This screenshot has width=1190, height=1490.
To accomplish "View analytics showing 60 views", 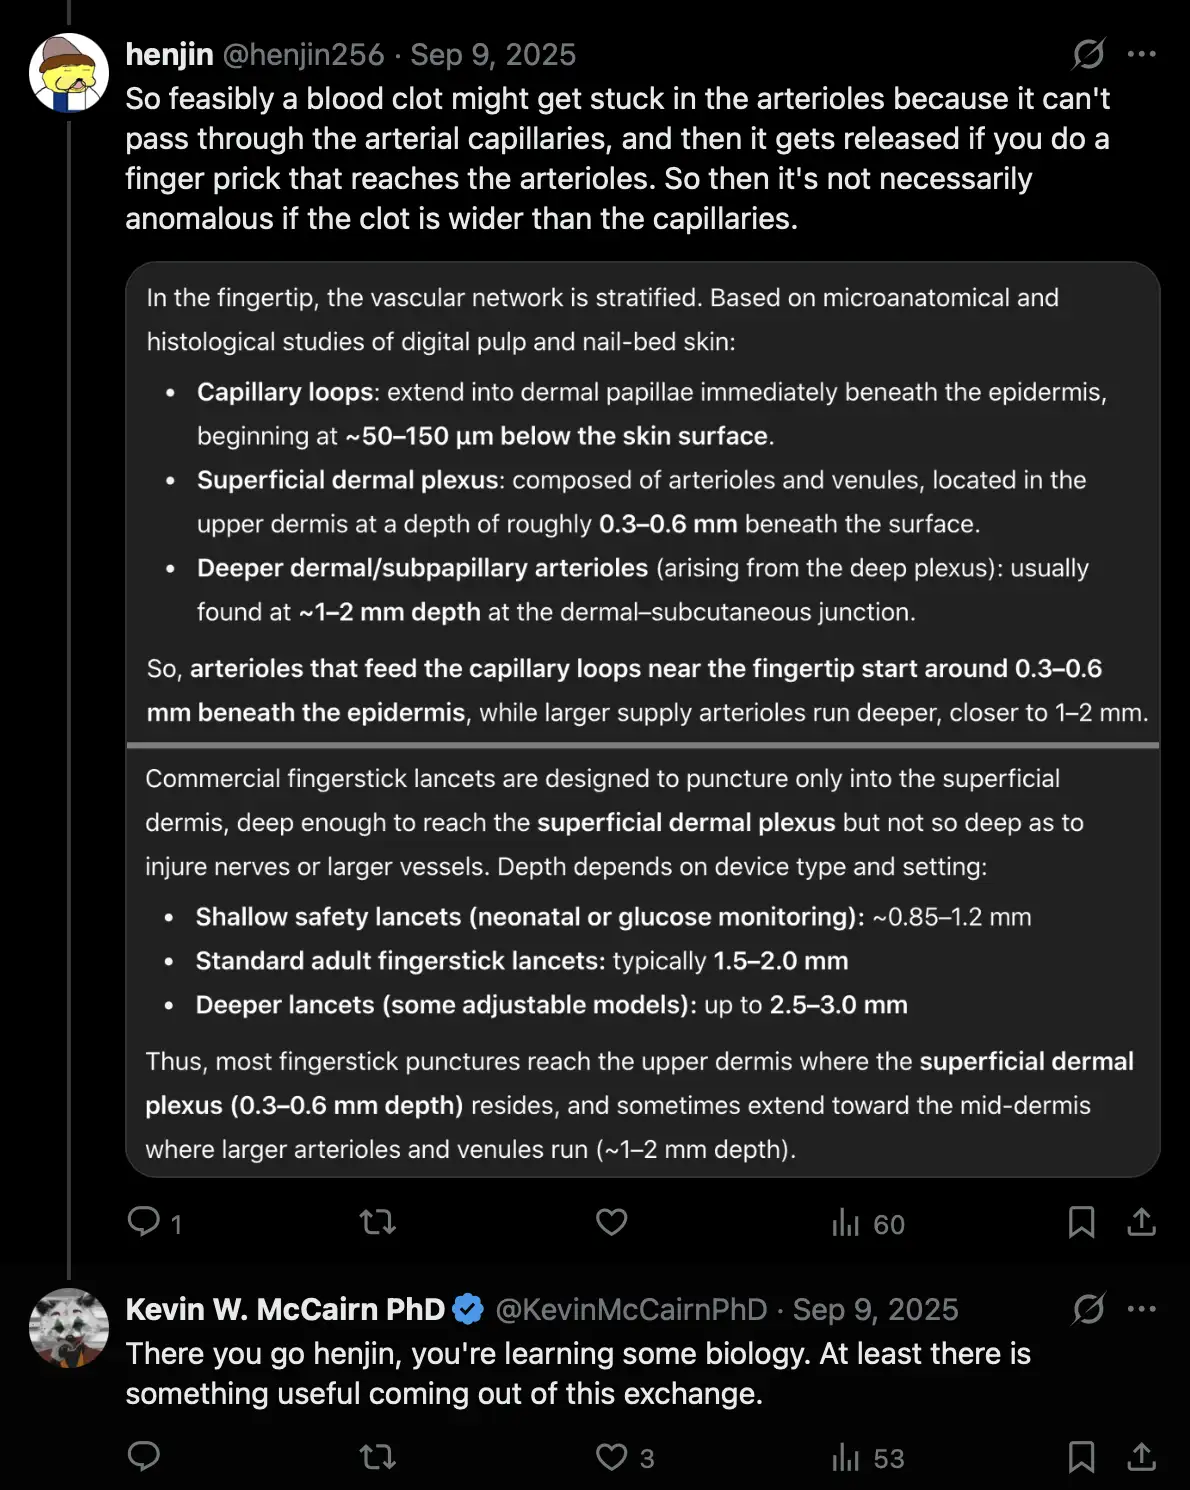I will (867, 1223).
